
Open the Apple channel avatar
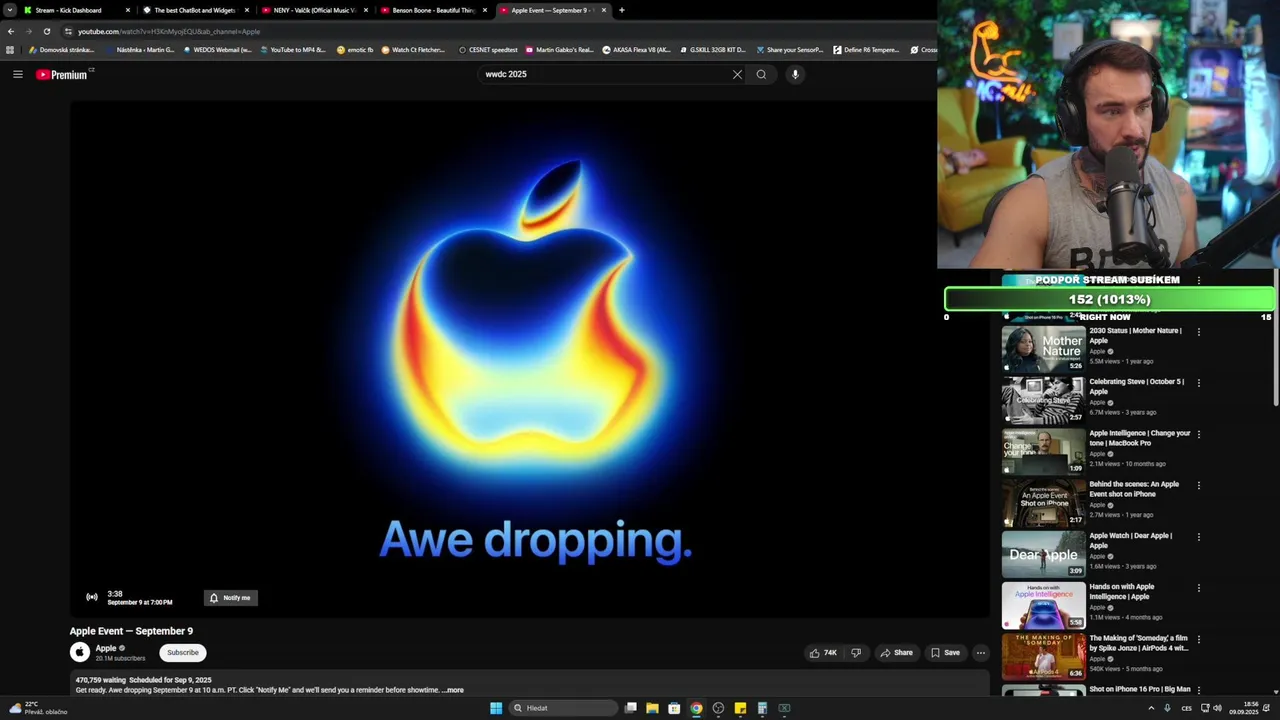[x=80, y=652]
